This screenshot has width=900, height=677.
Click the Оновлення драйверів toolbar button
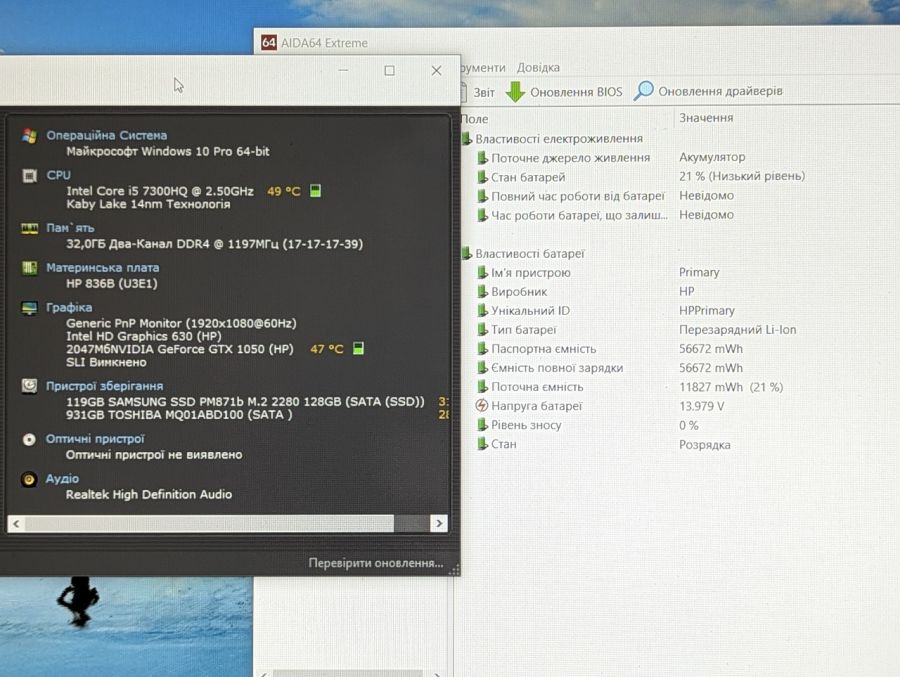708,91
